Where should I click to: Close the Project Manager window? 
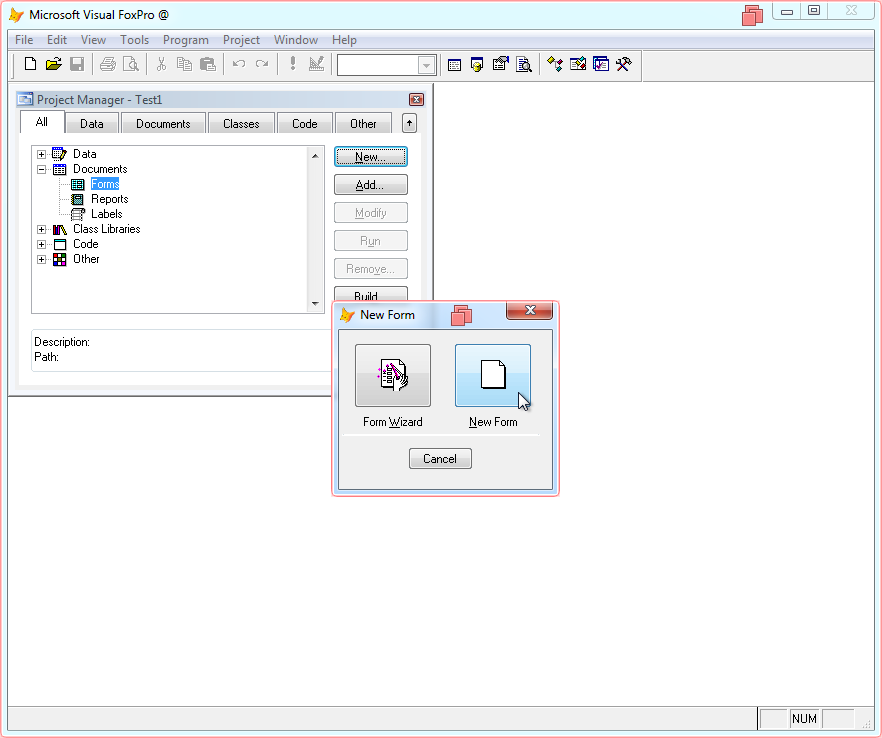(x=416, y=100)
